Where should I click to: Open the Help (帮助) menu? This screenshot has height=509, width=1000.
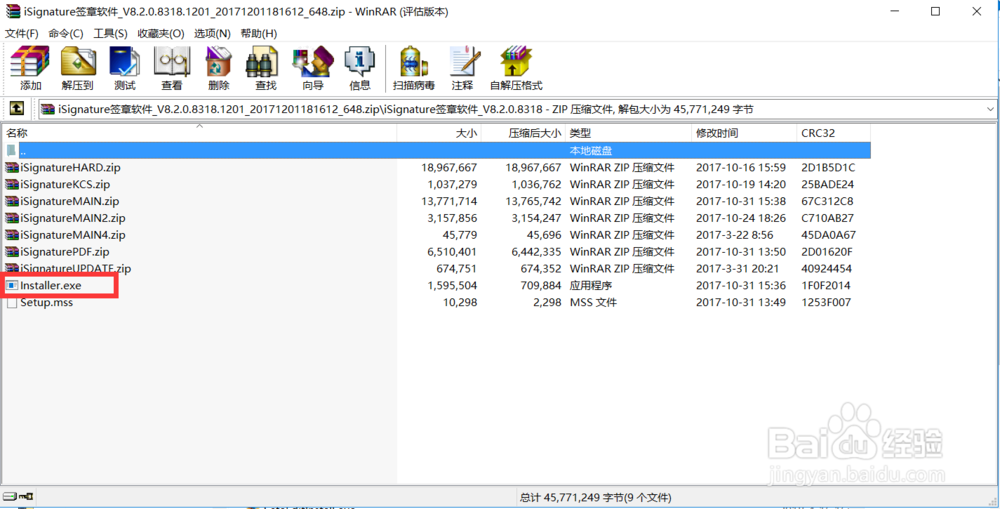click(258, 33)
